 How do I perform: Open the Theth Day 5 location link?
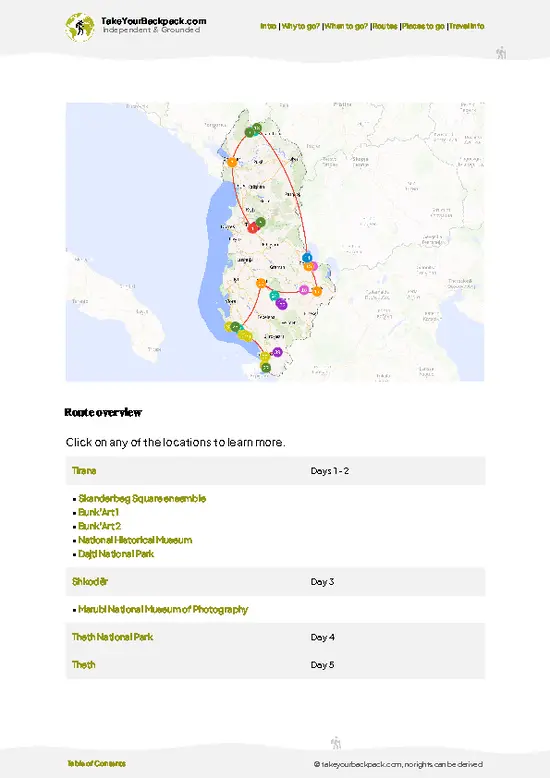83,665
